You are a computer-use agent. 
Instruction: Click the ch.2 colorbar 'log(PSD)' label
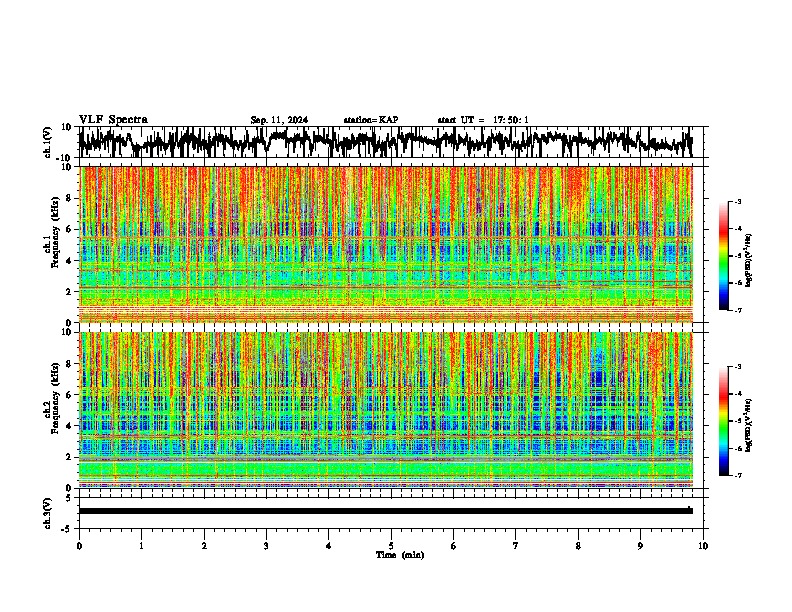(749, 425)
